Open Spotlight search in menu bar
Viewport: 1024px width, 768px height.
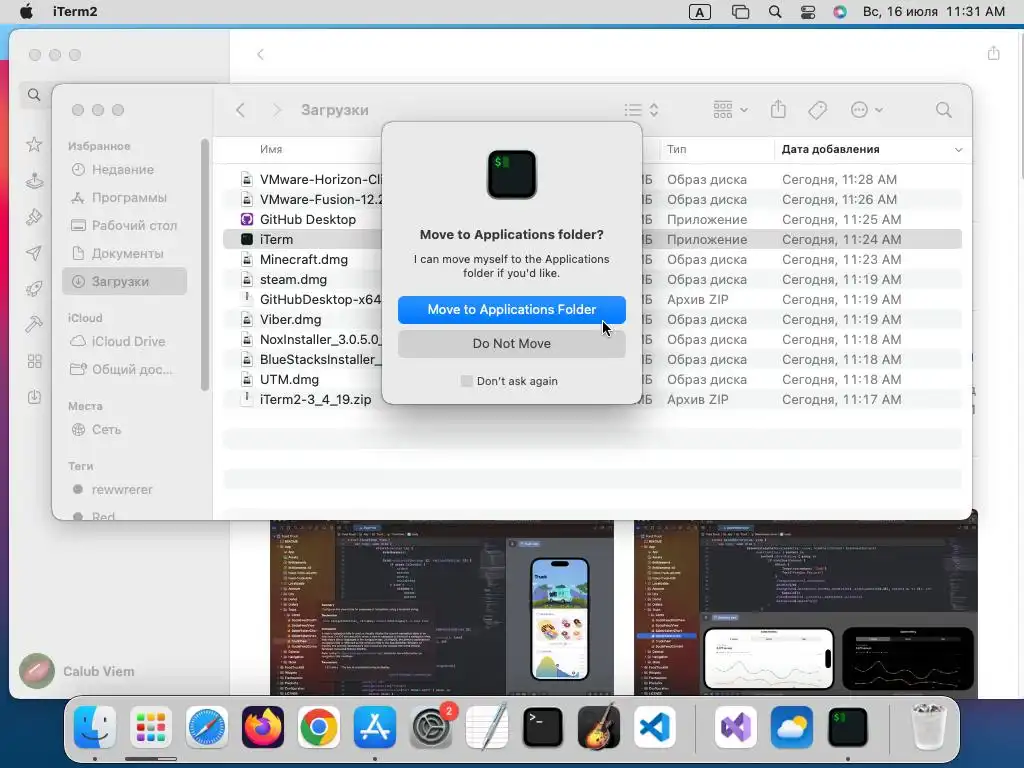[x=775, y=11]
